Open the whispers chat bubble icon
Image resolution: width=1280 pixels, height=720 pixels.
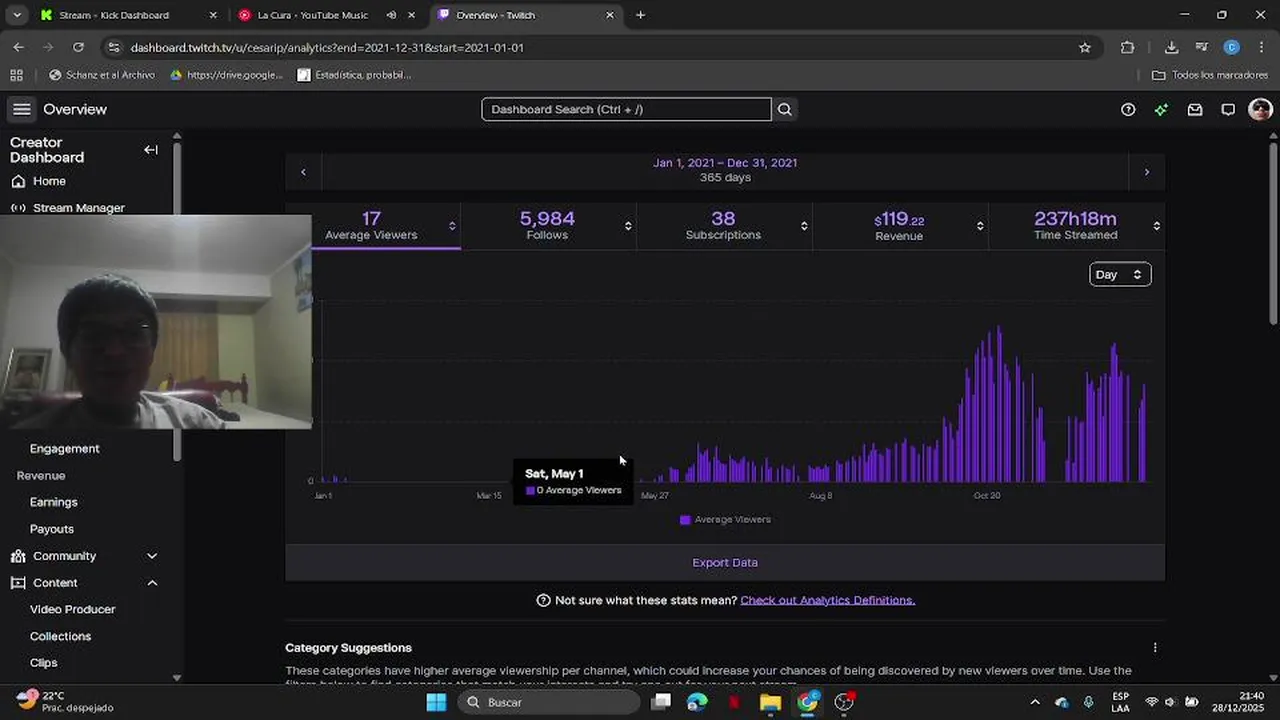[1228, 109]
